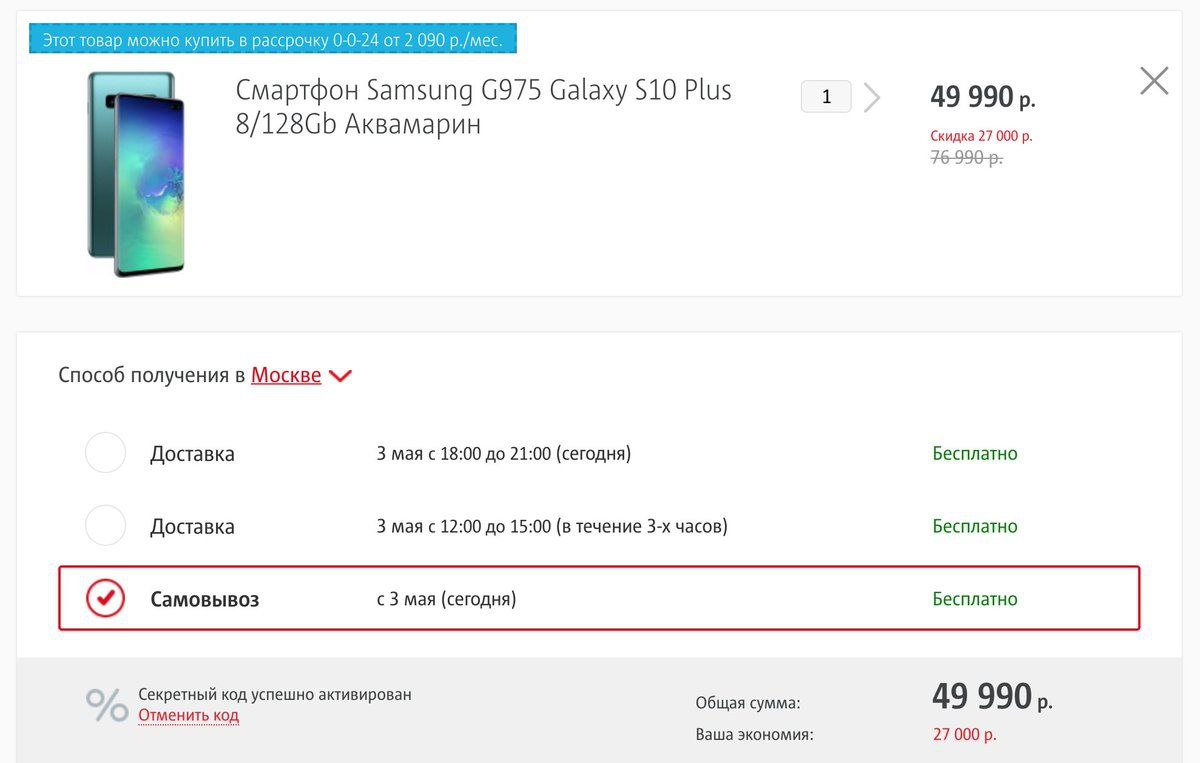Click the Скидка 27 000 р. text
Screen dimensions: 1200x763
point(980,135)
